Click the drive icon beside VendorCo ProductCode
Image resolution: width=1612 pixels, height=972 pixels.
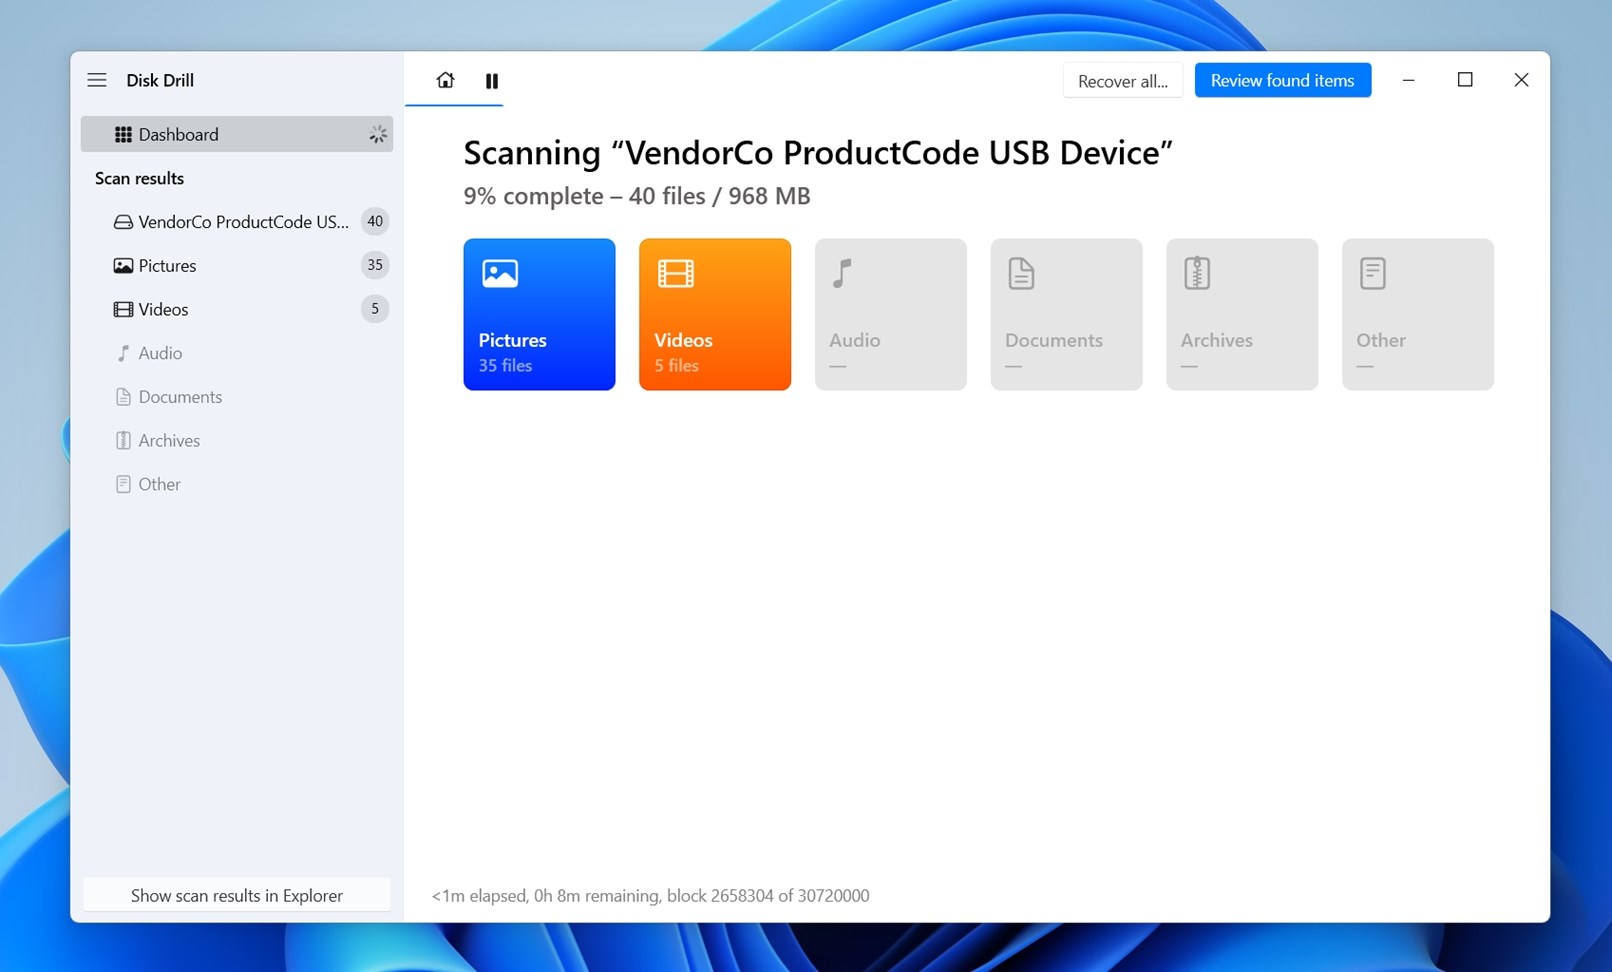[x=123, y=222]
